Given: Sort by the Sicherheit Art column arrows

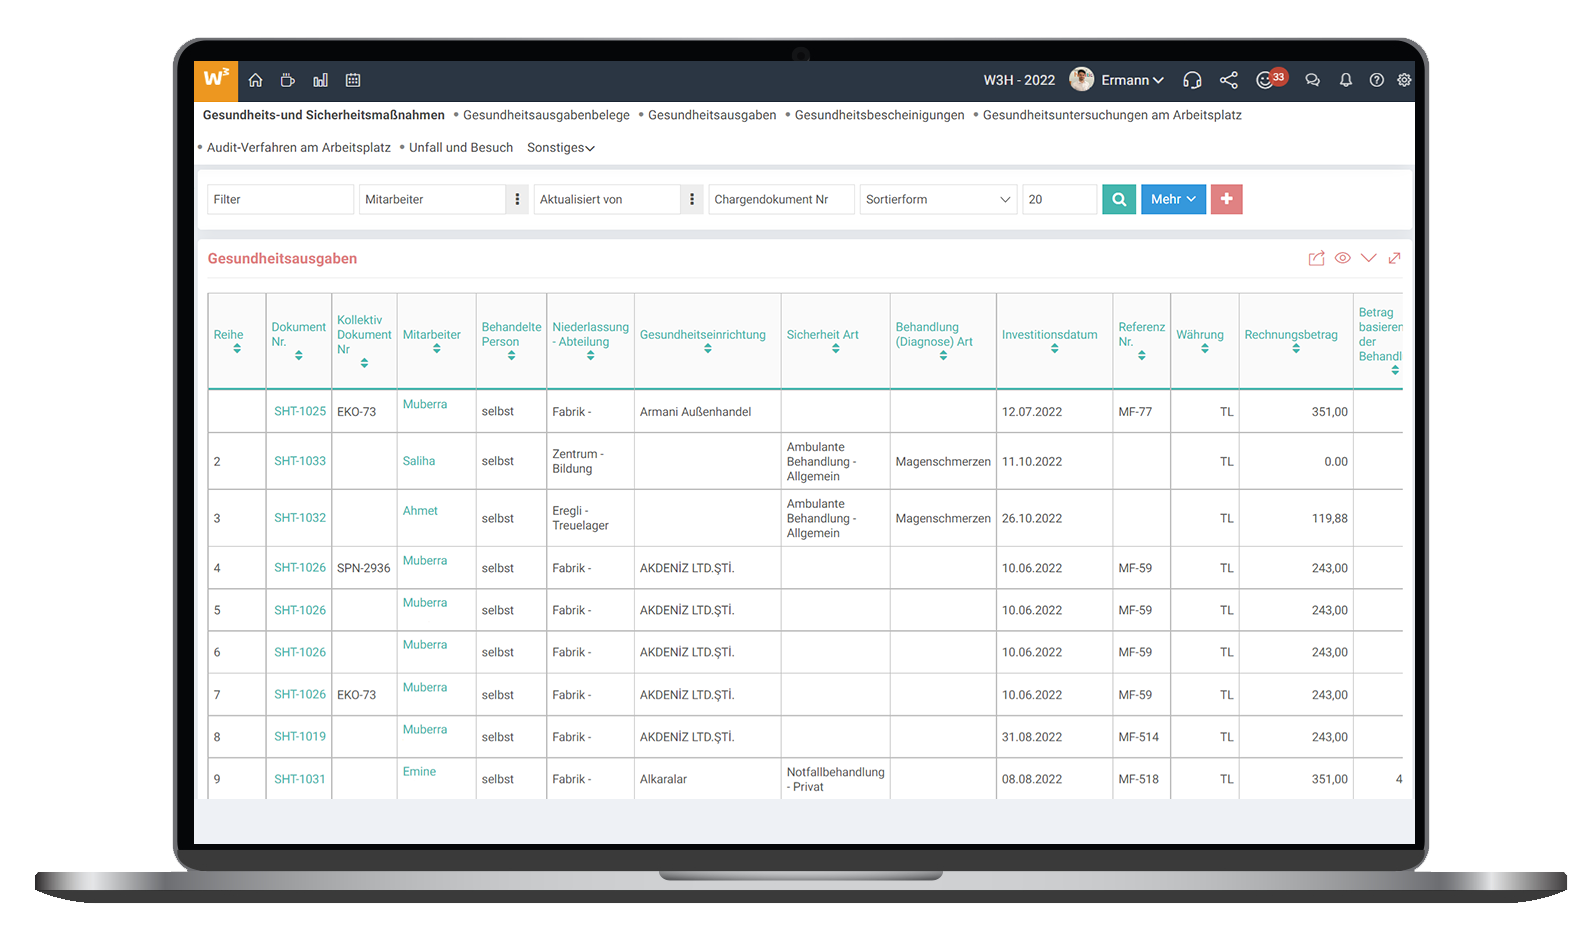Looking at the screenshot, I should [x=836, y=349].
